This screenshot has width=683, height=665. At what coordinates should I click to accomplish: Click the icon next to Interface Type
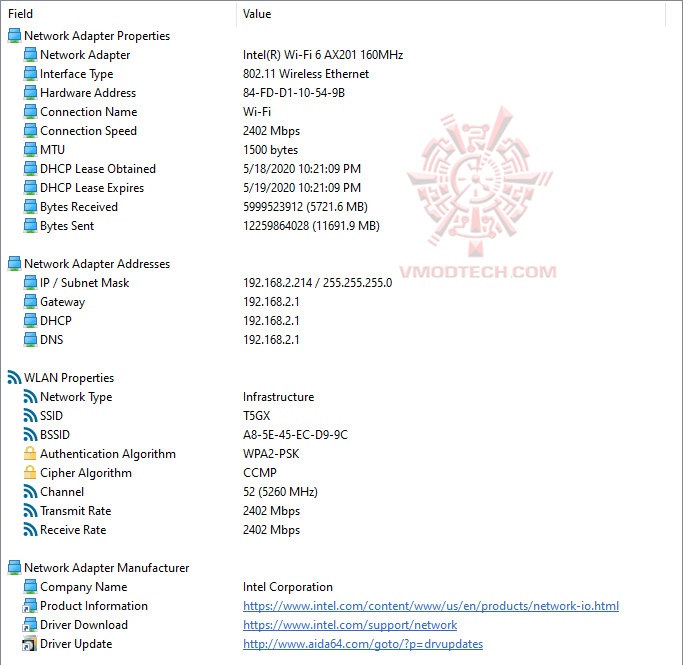(x=30, y=74)
